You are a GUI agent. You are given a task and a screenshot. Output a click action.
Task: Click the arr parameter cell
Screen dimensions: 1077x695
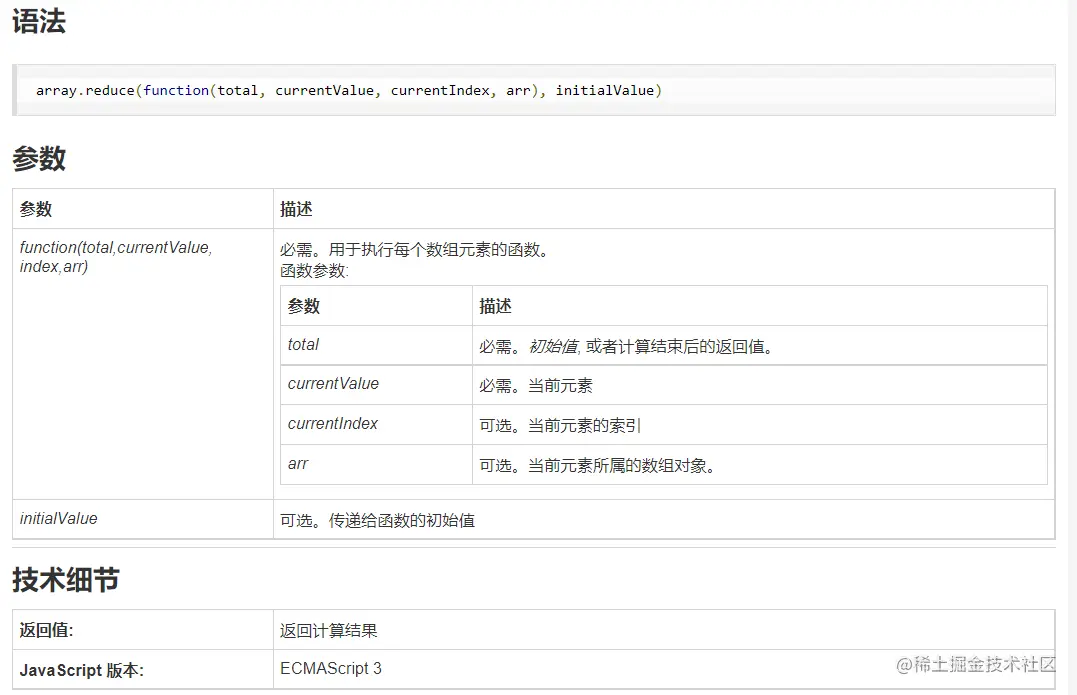376,464
